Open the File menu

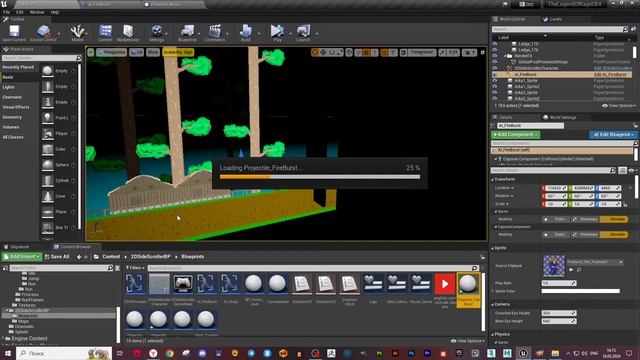(6, 12)
